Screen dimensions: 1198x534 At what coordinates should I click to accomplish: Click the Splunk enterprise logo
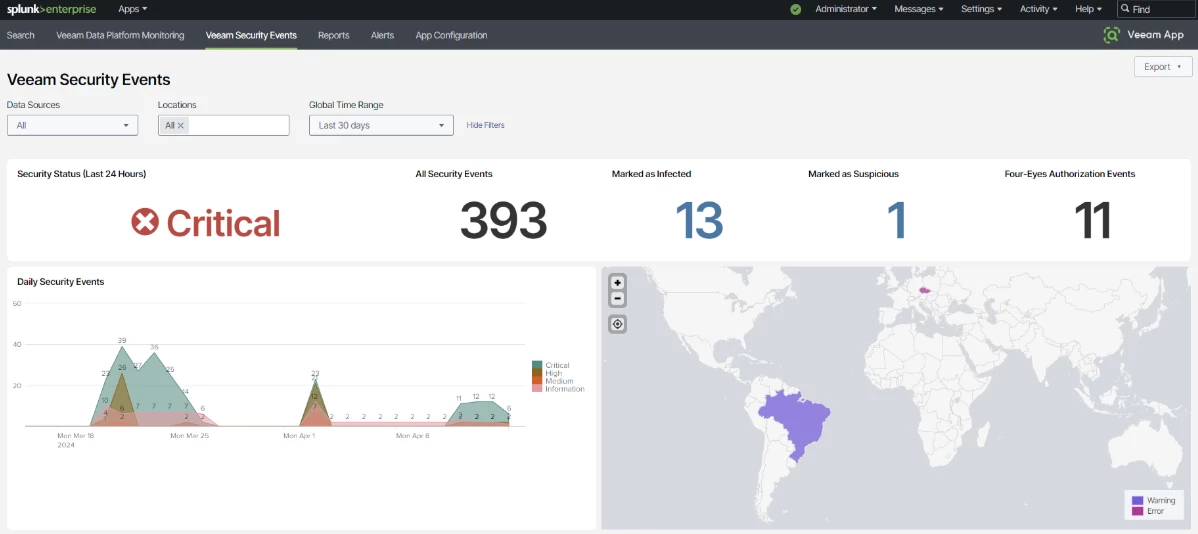coord(51,9)
